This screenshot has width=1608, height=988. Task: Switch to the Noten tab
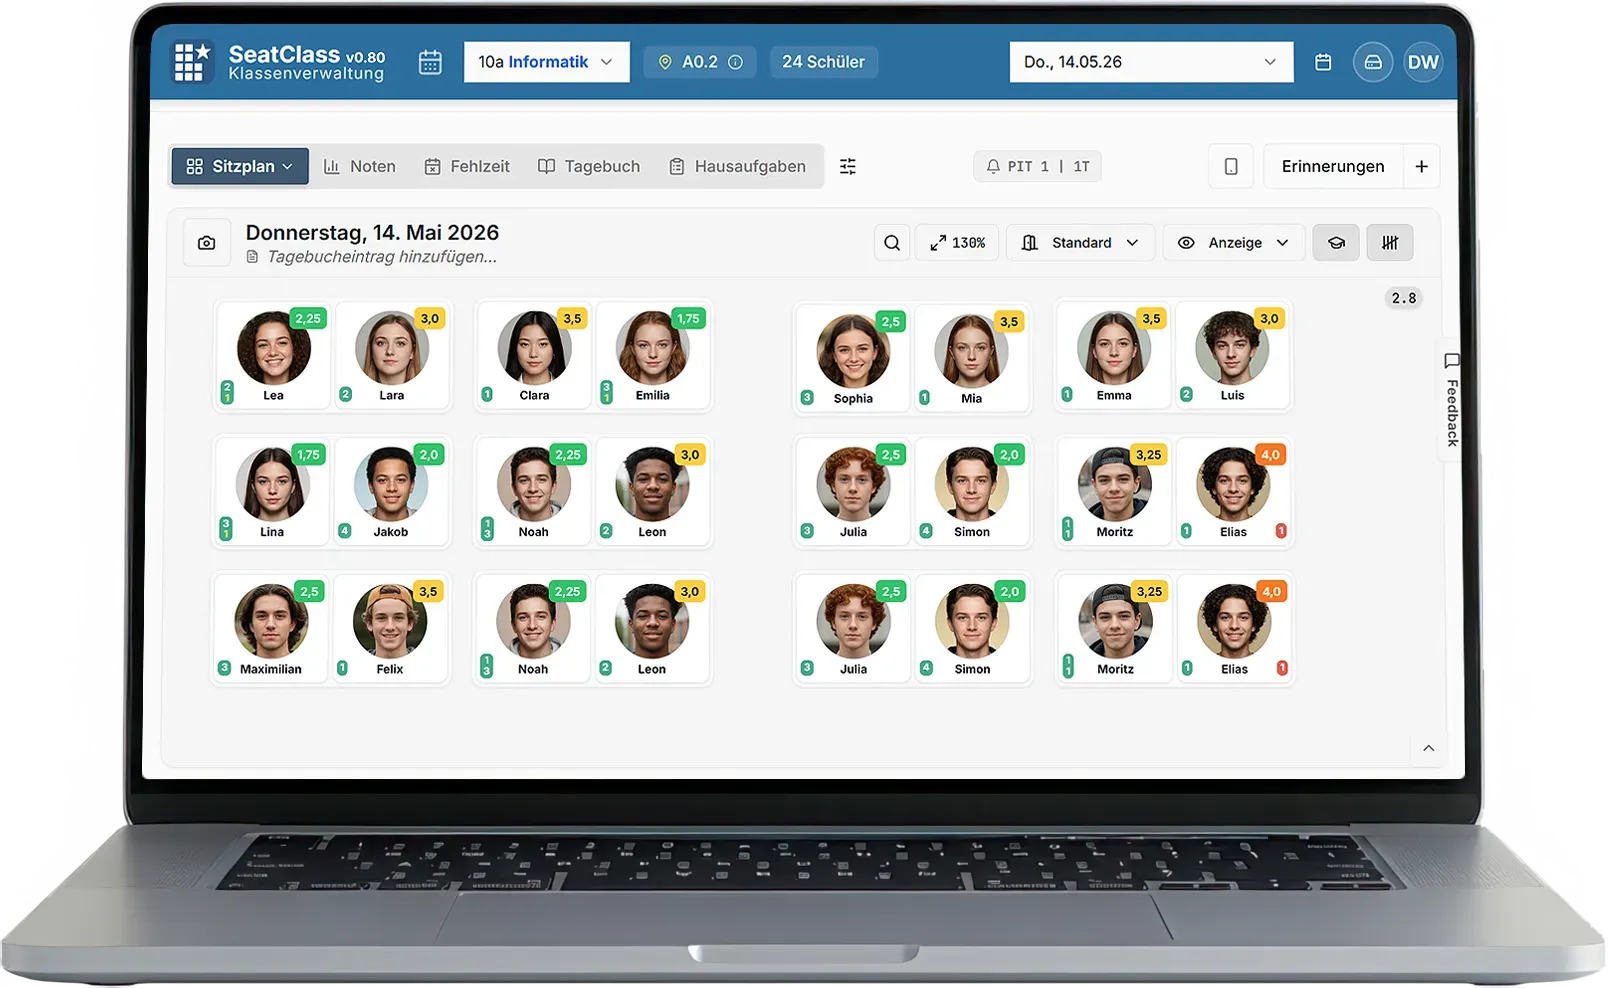pos(360,167)
